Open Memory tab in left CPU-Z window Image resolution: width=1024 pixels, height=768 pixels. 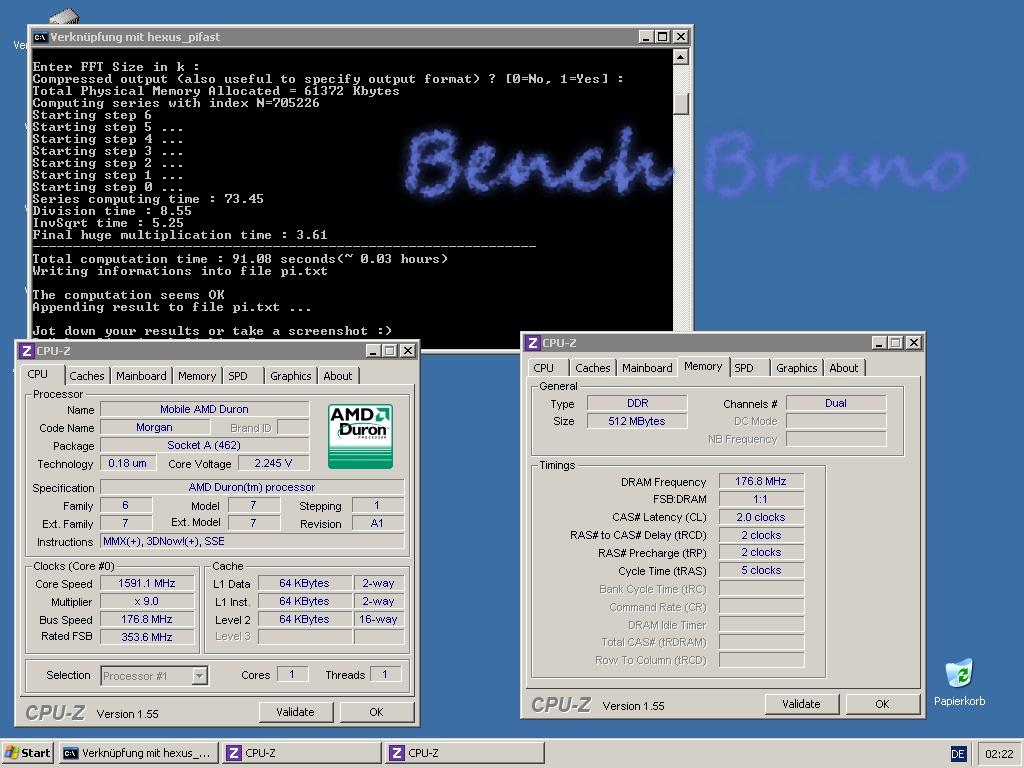197,376
